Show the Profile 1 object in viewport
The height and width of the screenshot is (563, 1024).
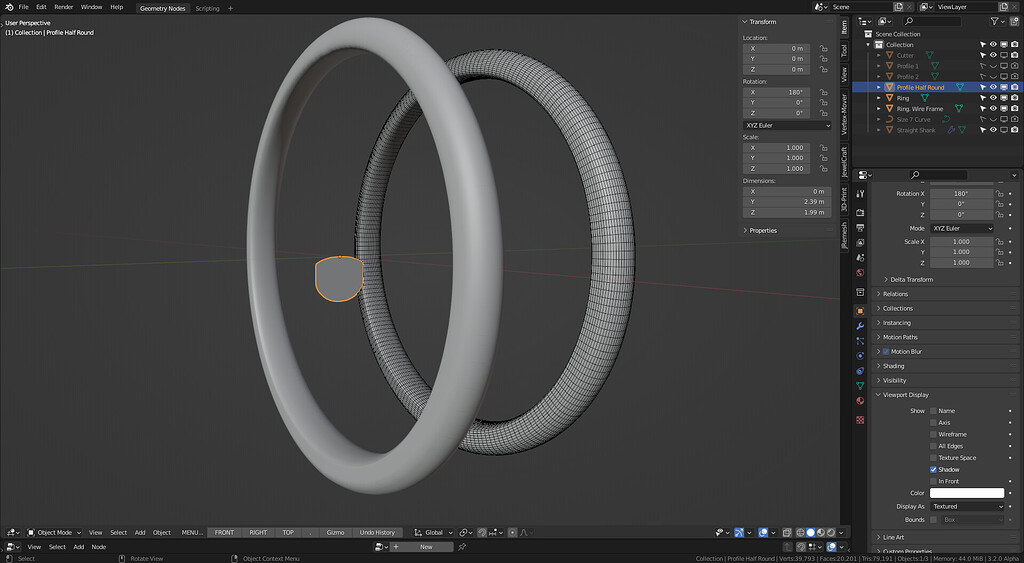[993, 66]
